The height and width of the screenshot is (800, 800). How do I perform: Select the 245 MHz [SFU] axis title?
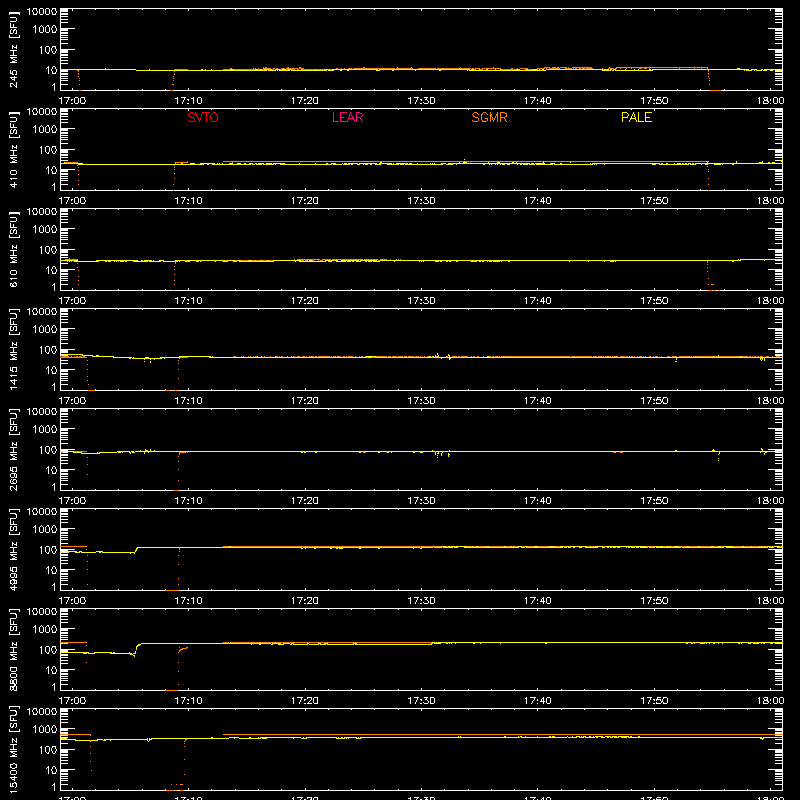click(13, 50)
